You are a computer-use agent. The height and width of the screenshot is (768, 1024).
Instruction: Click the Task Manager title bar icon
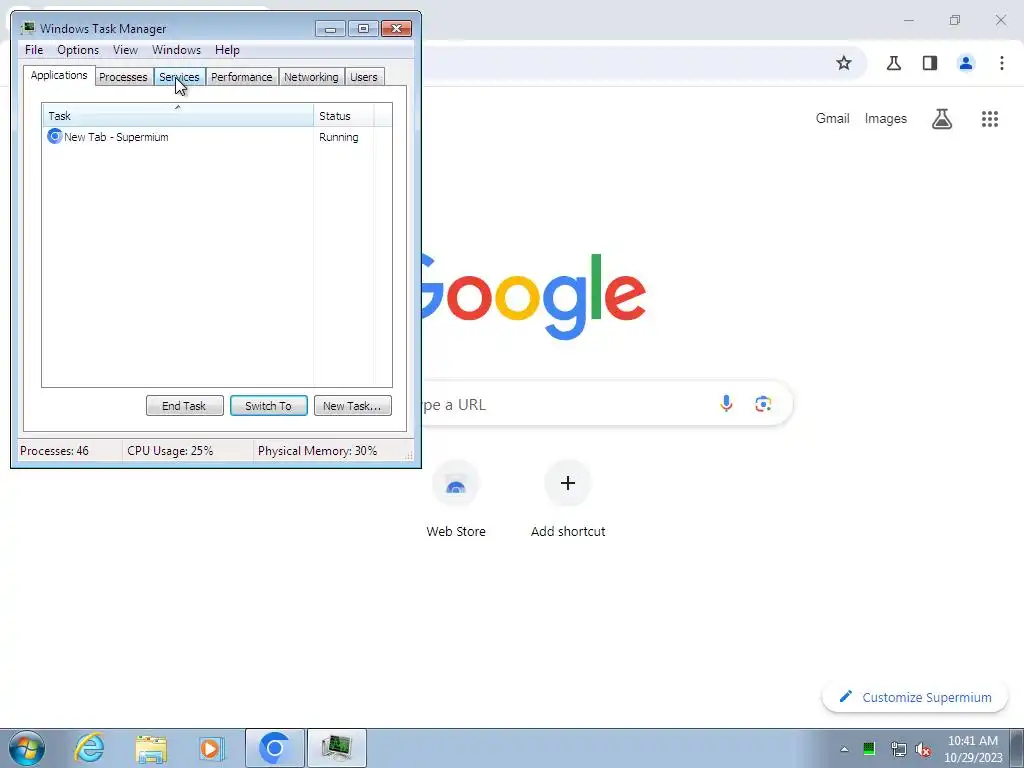click(x=27, y=28)
